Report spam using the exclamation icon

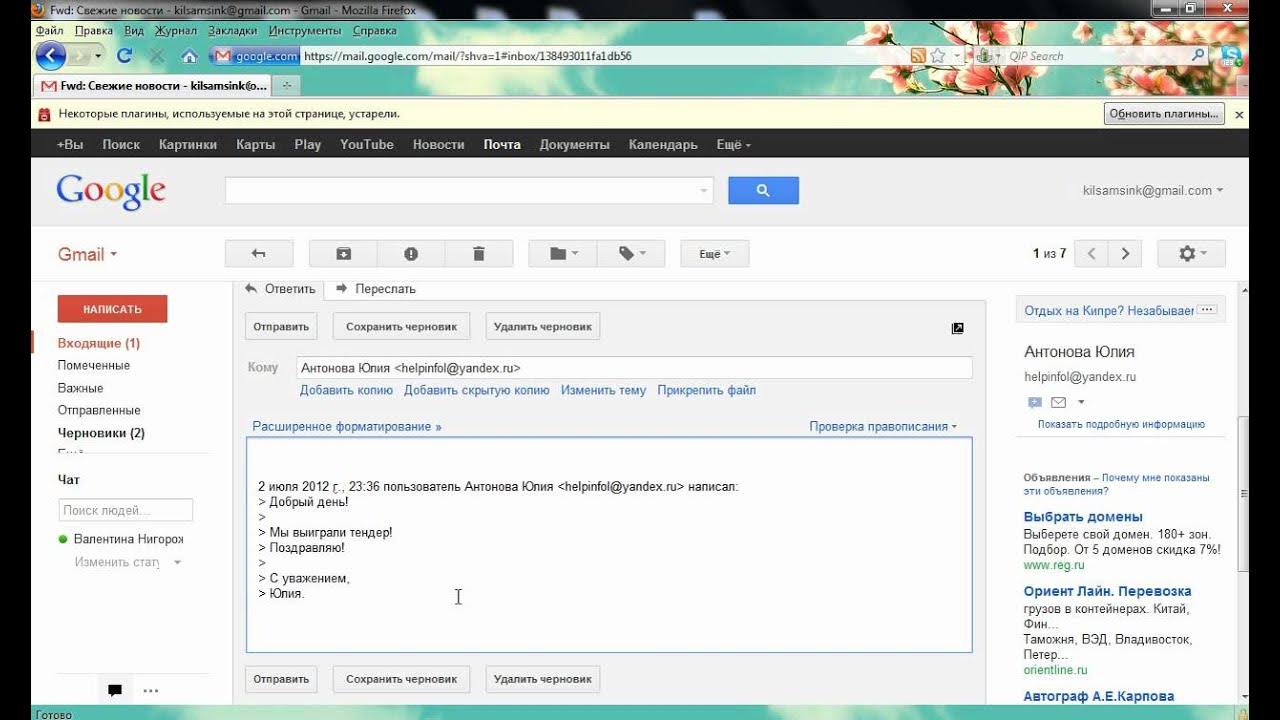click(411, 254)
